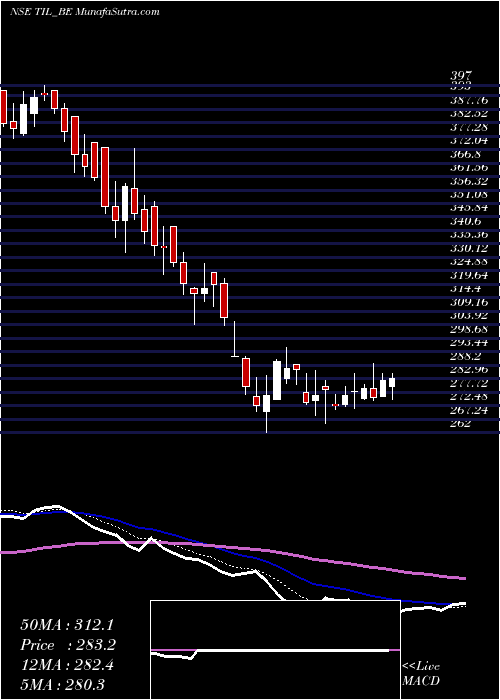Click the 277.72 price axis label
Viewport: 500px width, 700px height.
468,383
